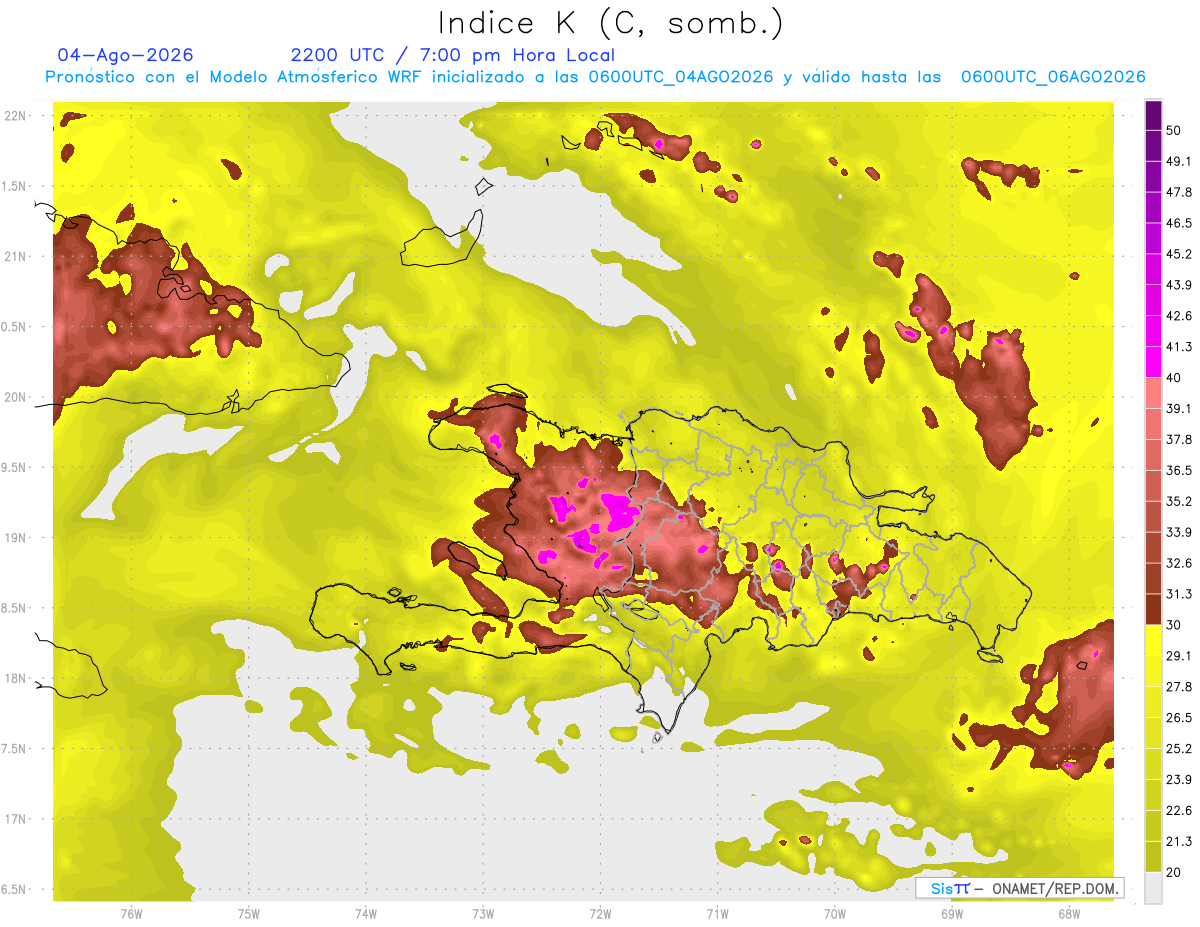Click the 72W longitude axis label

[x=600, y=913]
